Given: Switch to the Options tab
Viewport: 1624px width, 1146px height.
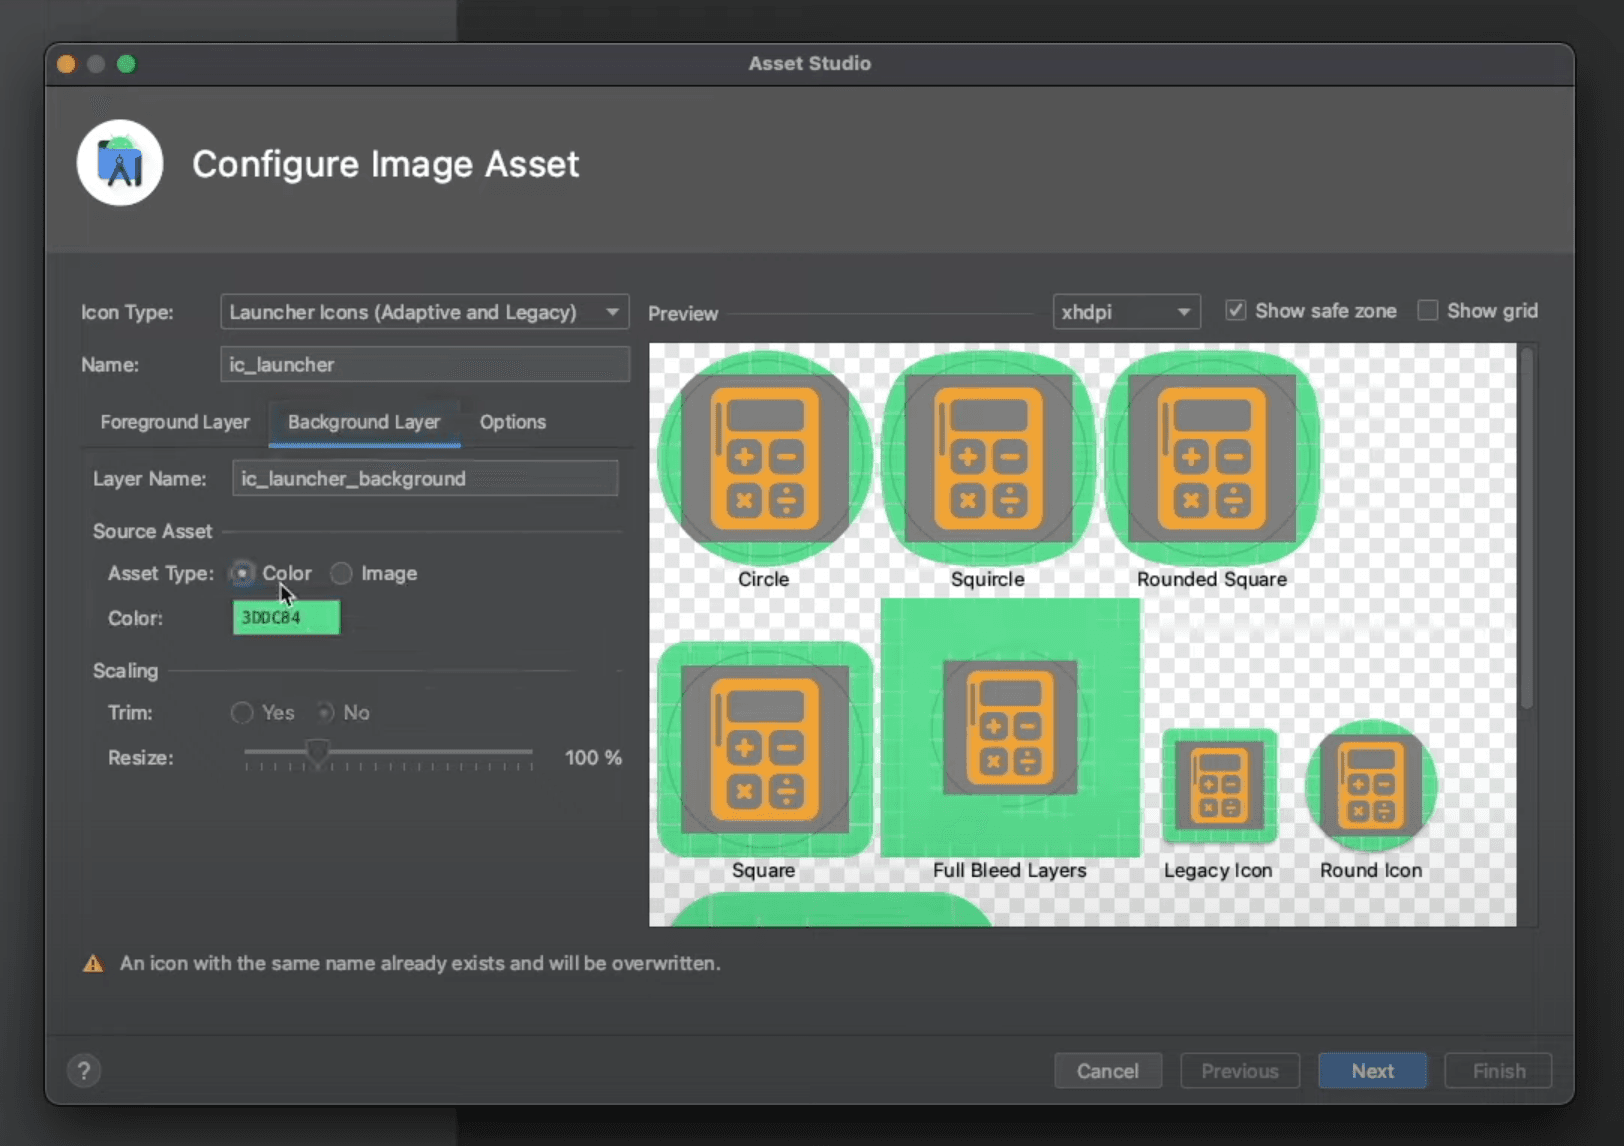Looking at the screenshot, I should pyautogui.click(x=512, y=422).
